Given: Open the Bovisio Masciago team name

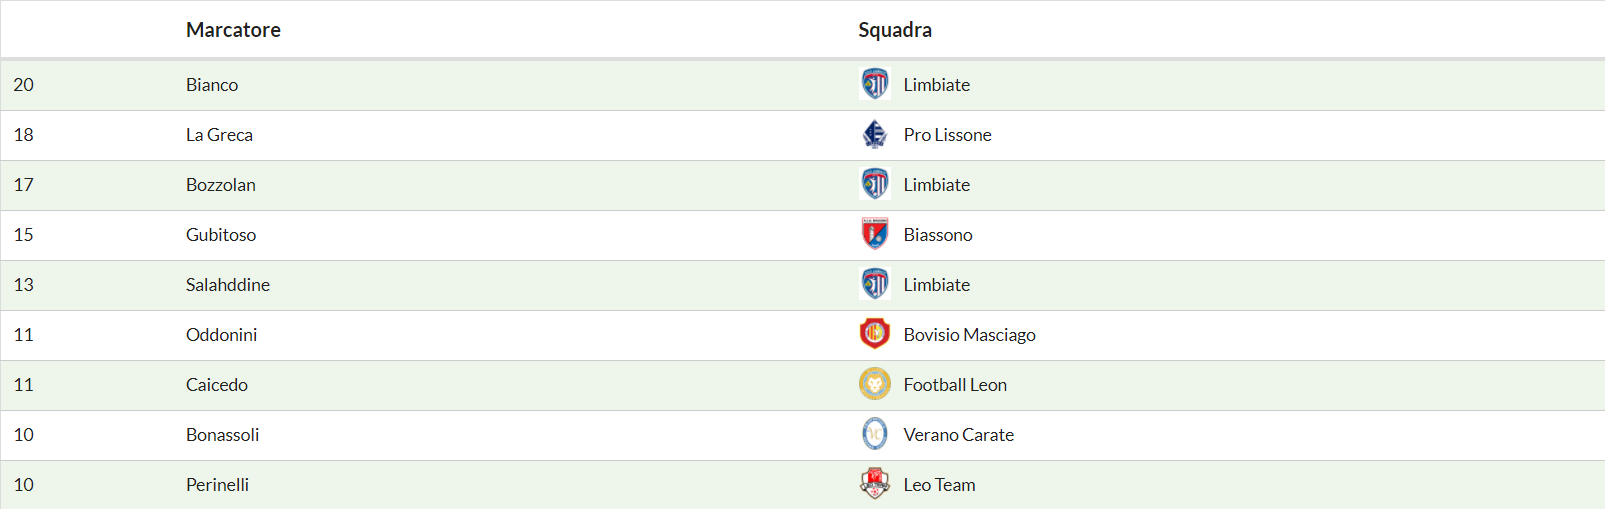Looking at the screenshot, I should 969,335.
